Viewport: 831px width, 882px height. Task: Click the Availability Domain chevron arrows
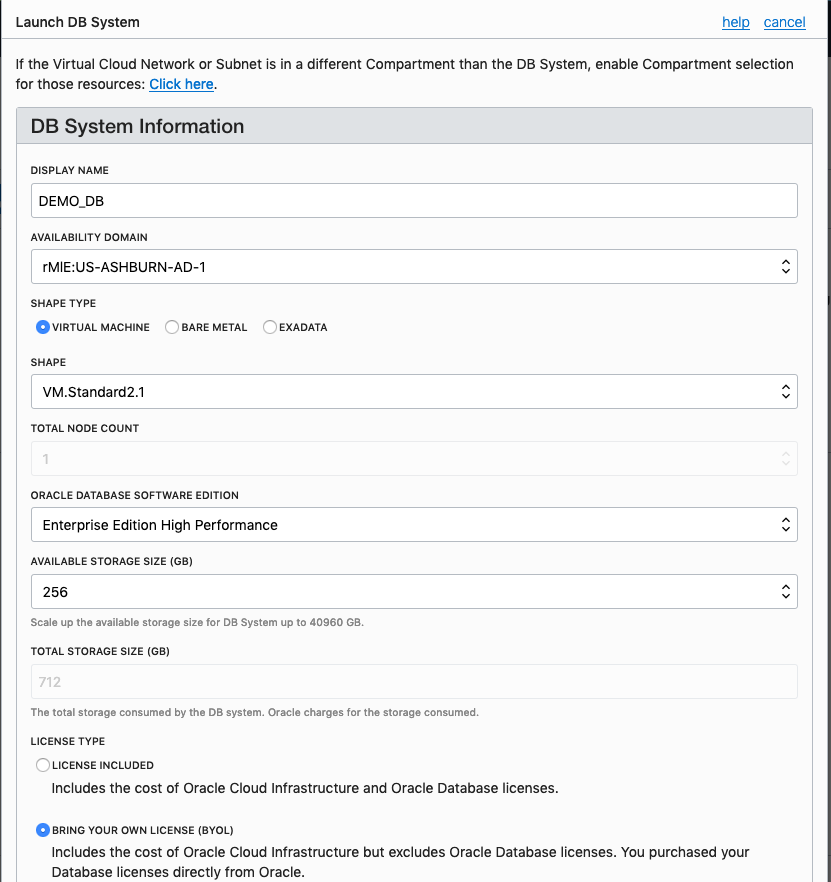click(x=785, y=267)
